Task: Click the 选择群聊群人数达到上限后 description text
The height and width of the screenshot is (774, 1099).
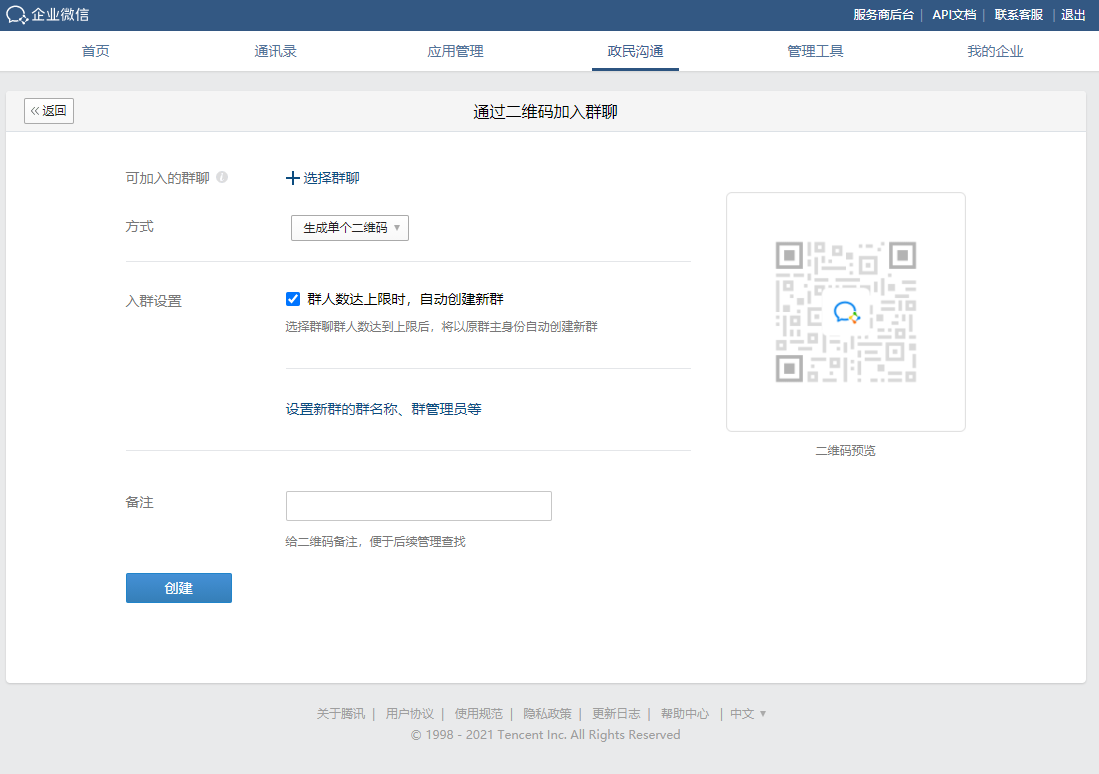Action: pyautogui.click(x=442, y=327)
